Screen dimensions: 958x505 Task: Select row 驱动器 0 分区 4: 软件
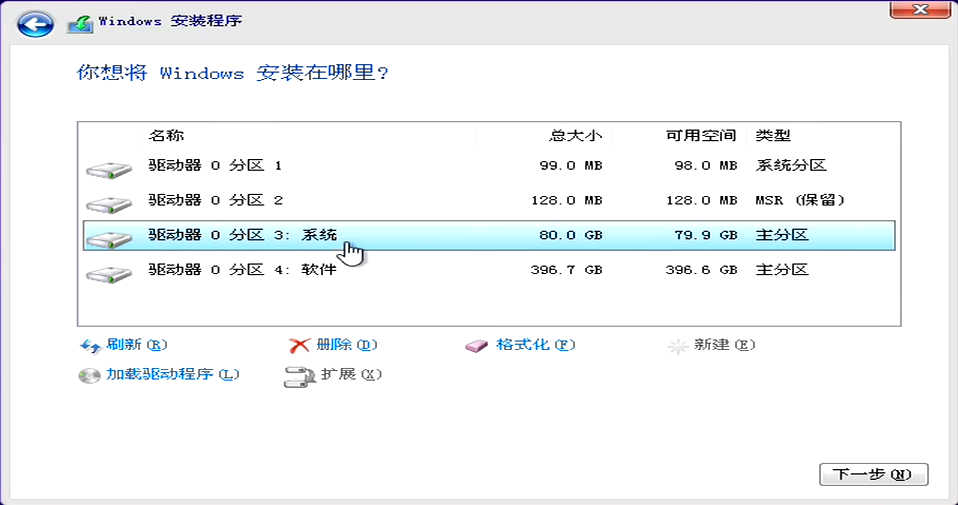tap(242, 270)
